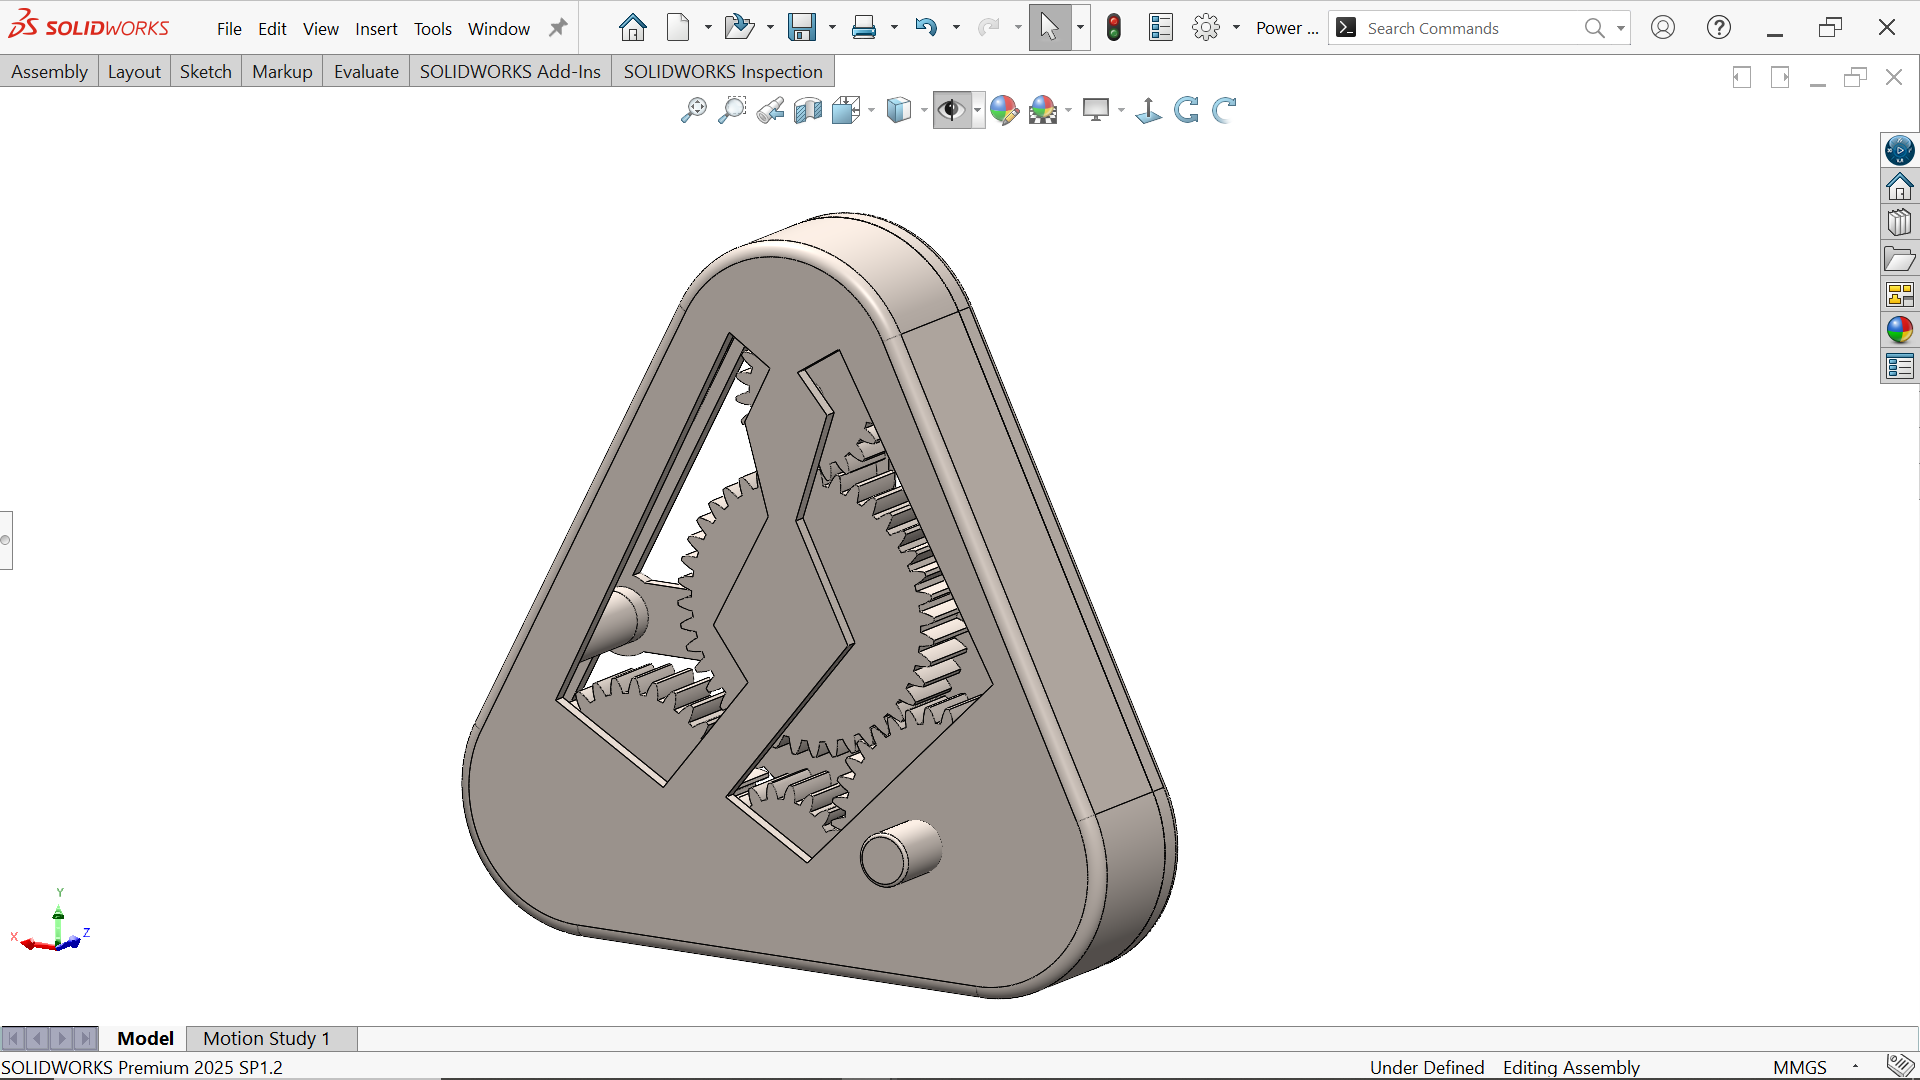This screenshot has height=1080, width=1920.
Task: Click the rotate view arrow icon
Action: coord(1187,110)
